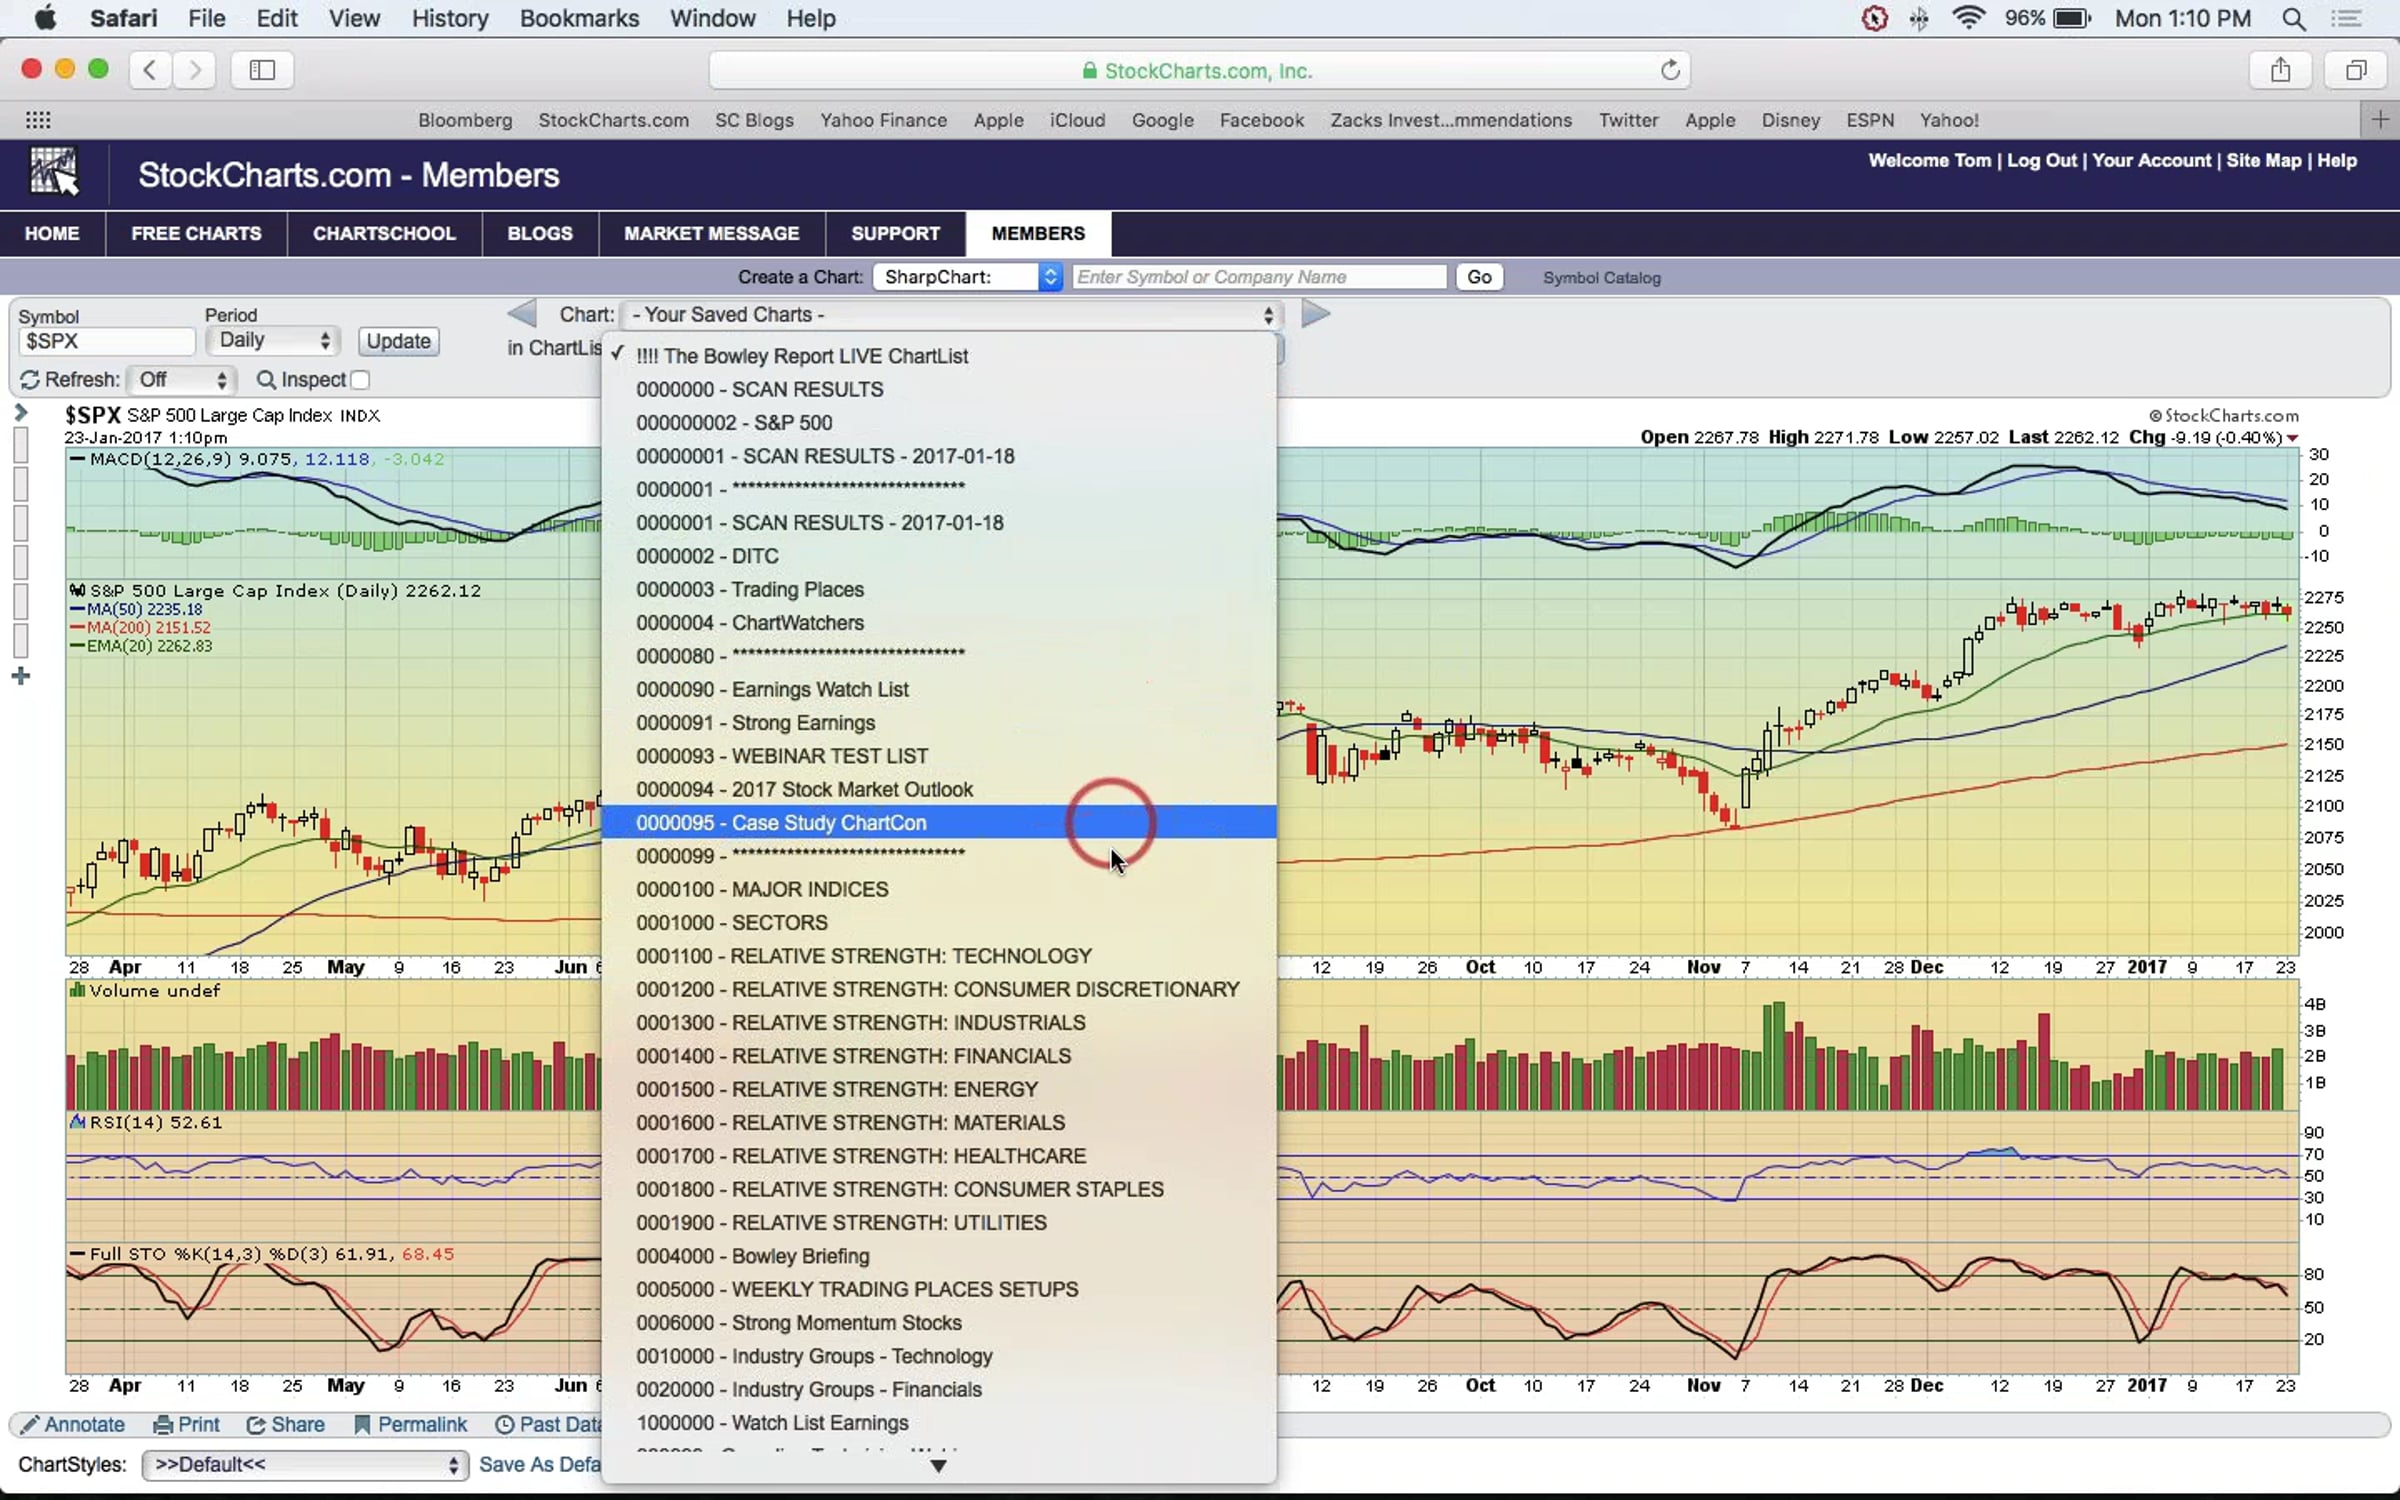Screen dimensions: 2400x1500
Task: Open the Share sheet icon in Safari toolbar
Action: [2280, 70]
